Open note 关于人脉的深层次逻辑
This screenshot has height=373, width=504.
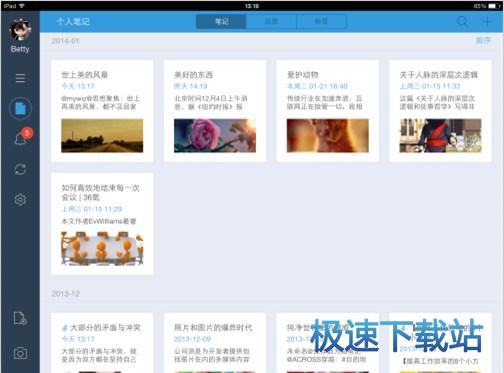pos(440,111)
